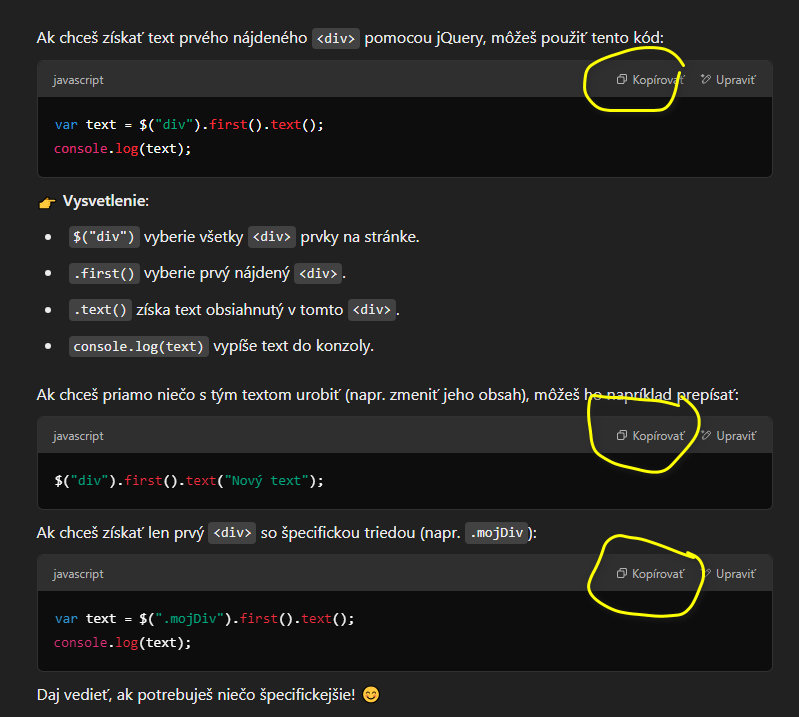Click the first line in the first code block
Viewport: 799px width, 717px height.
pos(189,125)
